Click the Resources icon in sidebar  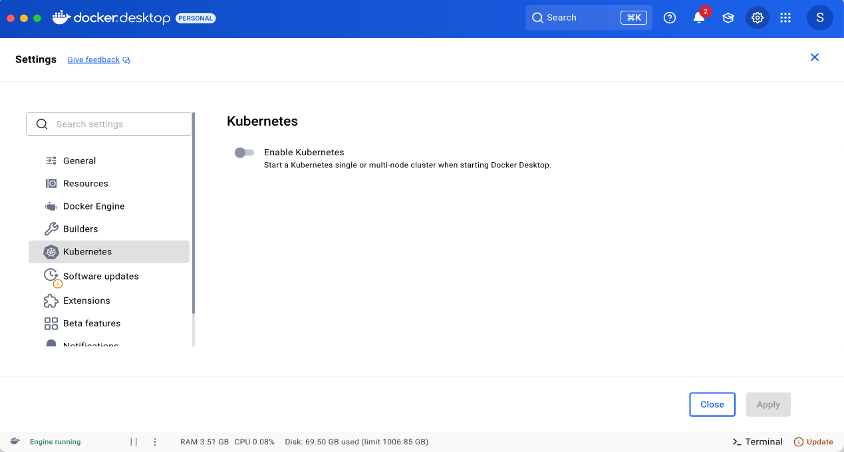pyautogui.click(x=51, y=183)
